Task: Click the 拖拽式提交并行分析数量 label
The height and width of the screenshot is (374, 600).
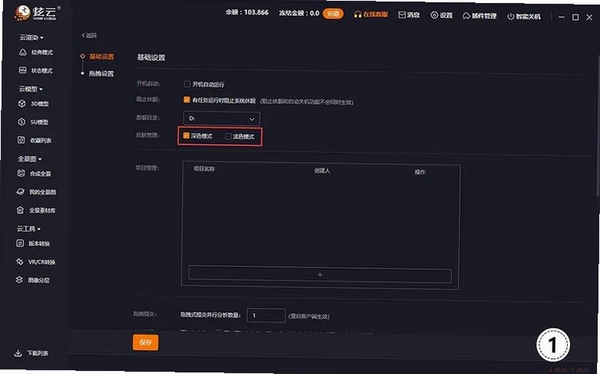Action: click(x=210, y=315)
